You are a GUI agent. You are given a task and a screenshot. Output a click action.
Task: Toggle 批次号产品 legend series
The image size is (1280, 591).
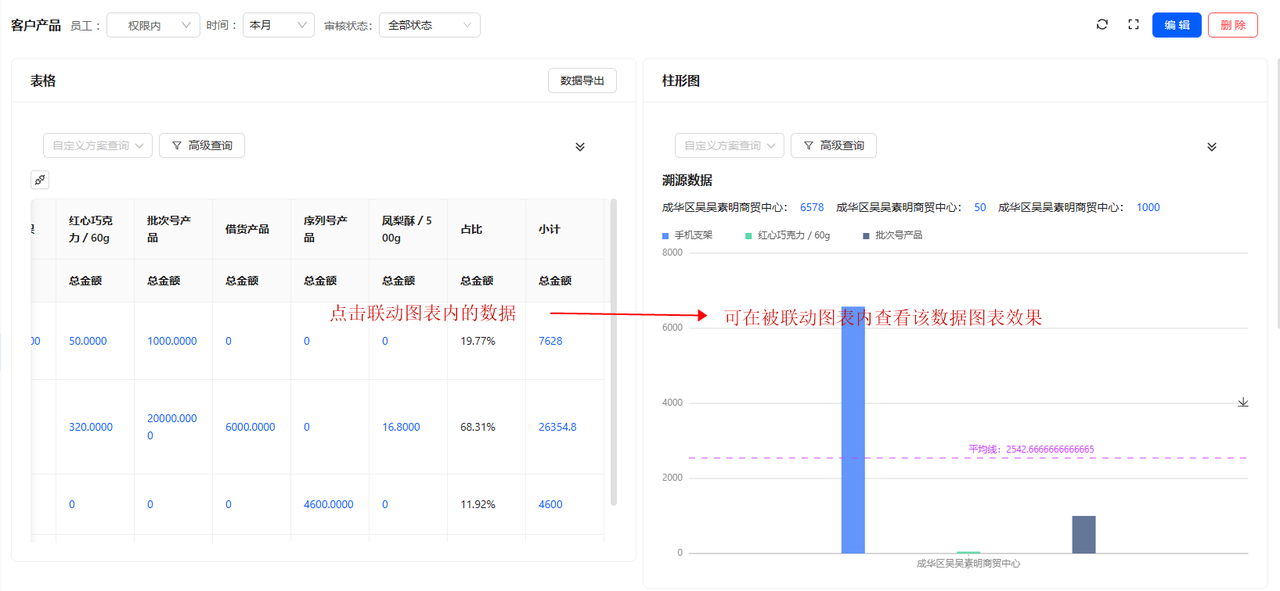coord(892,235)
